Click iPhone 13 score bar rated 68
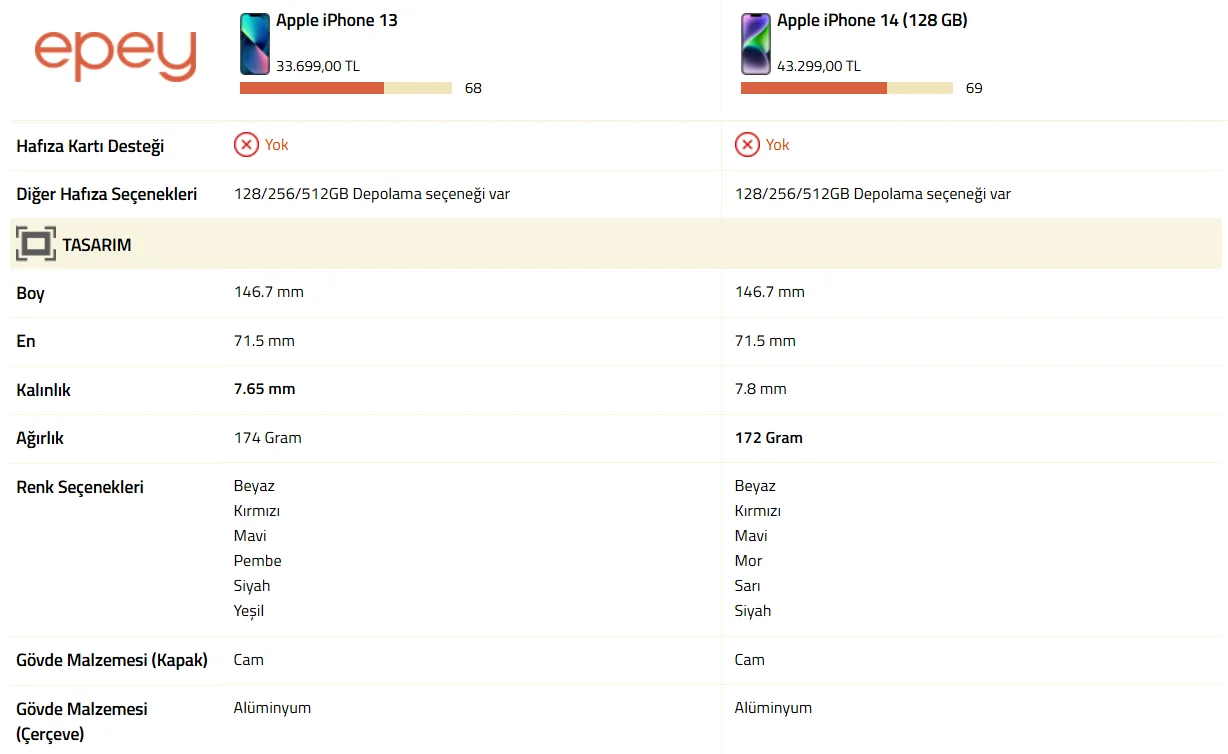The image size is (1228, 754). click(x=346, y=88)
